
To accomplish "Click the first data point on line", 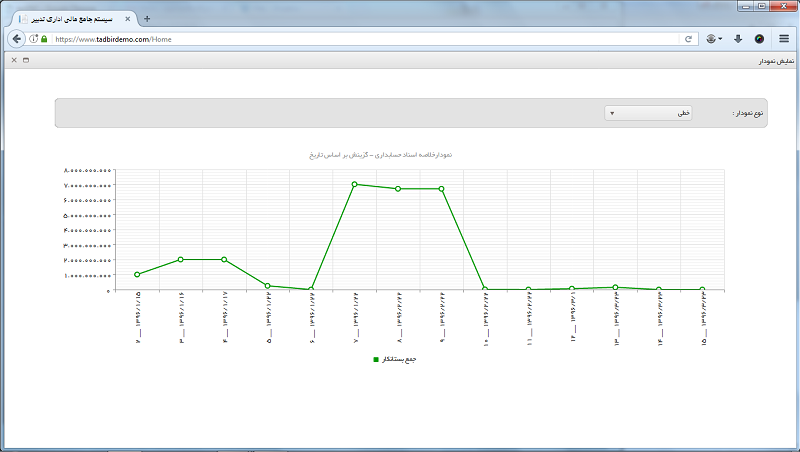I will coord(137,274).
